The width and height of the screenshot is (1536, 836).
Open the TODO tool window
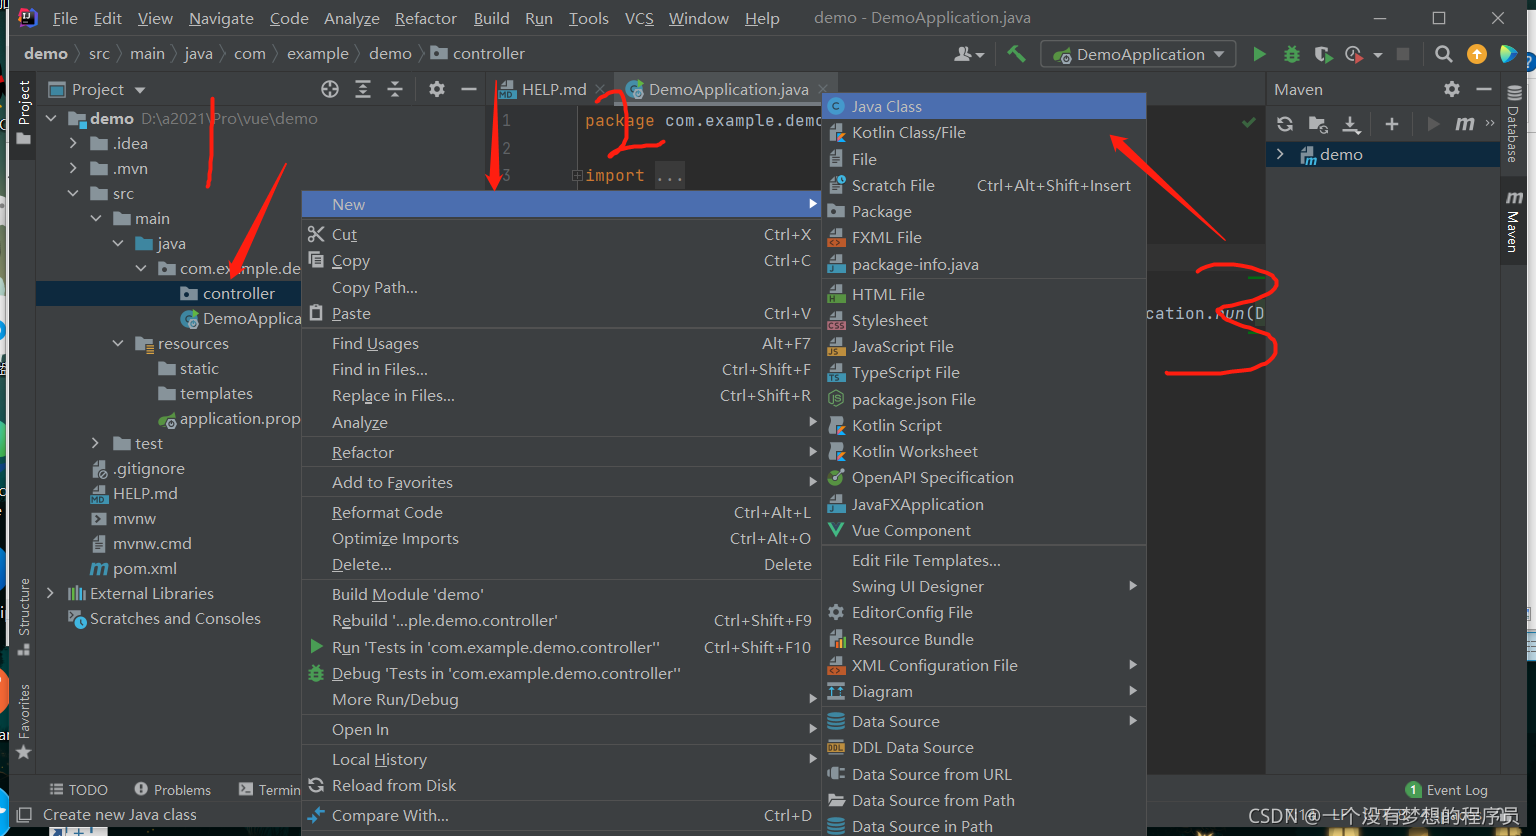[78, 790]
